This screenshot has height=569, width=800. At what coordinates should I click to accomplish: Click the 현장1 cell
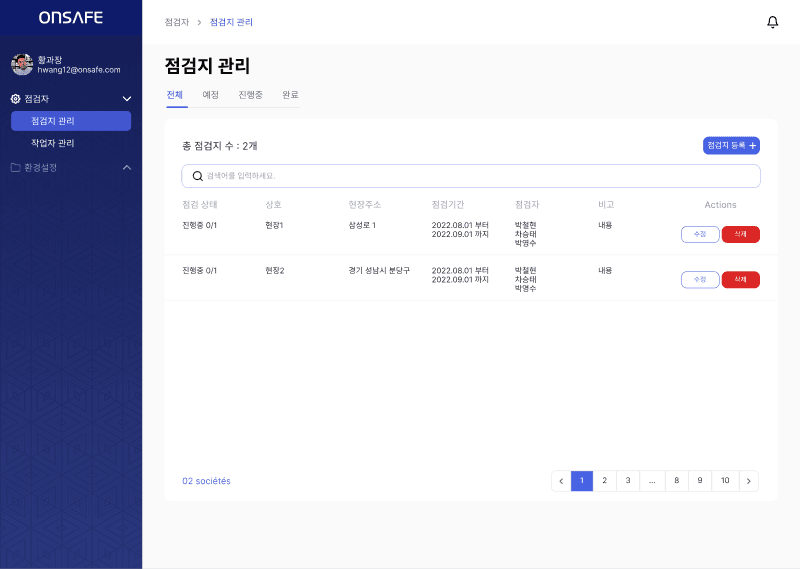tap(274, 225)
